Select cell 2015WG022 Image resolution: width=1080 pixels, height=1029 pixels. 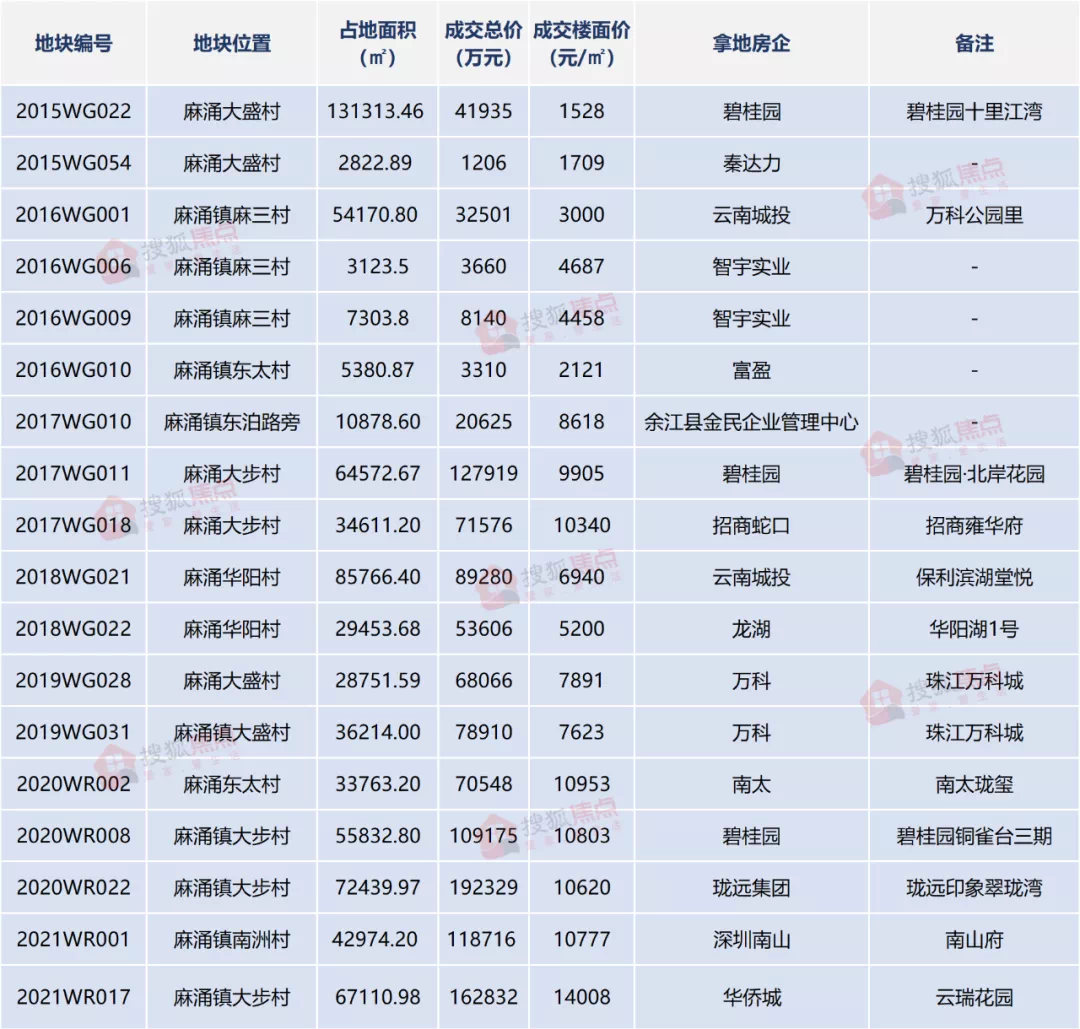click(74, 112)
